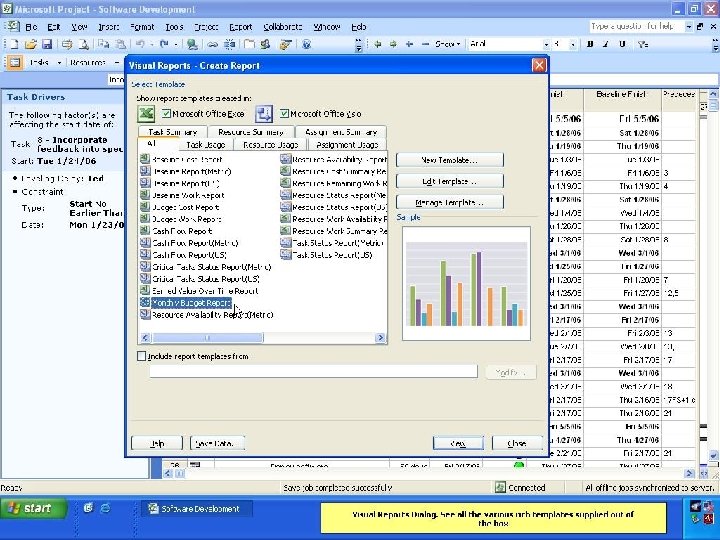
Task: Click the Paste toolbar icon
Action: tap(120, 44)
